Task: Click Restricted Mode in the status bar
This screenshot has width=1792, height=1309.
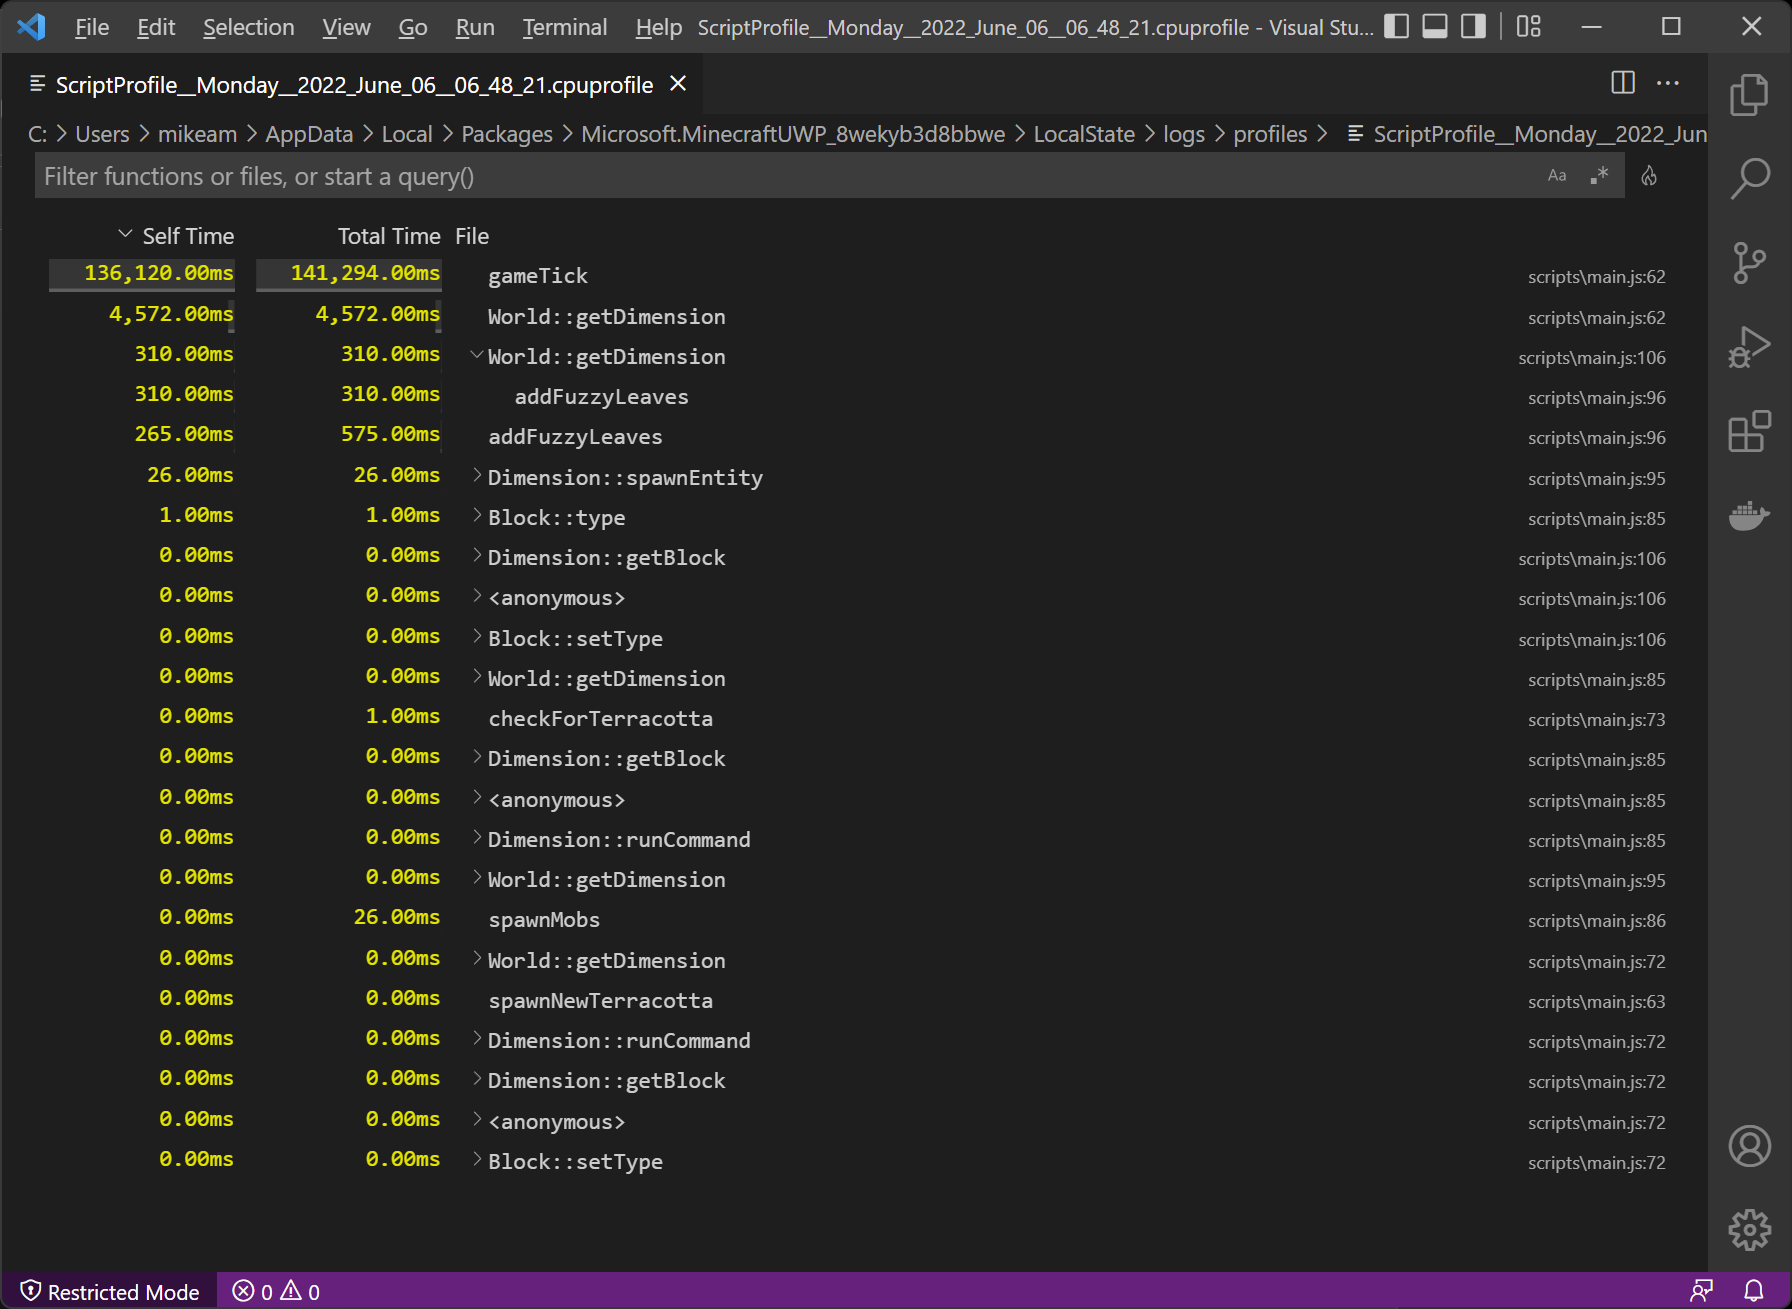Action: tap(110, 1291)
